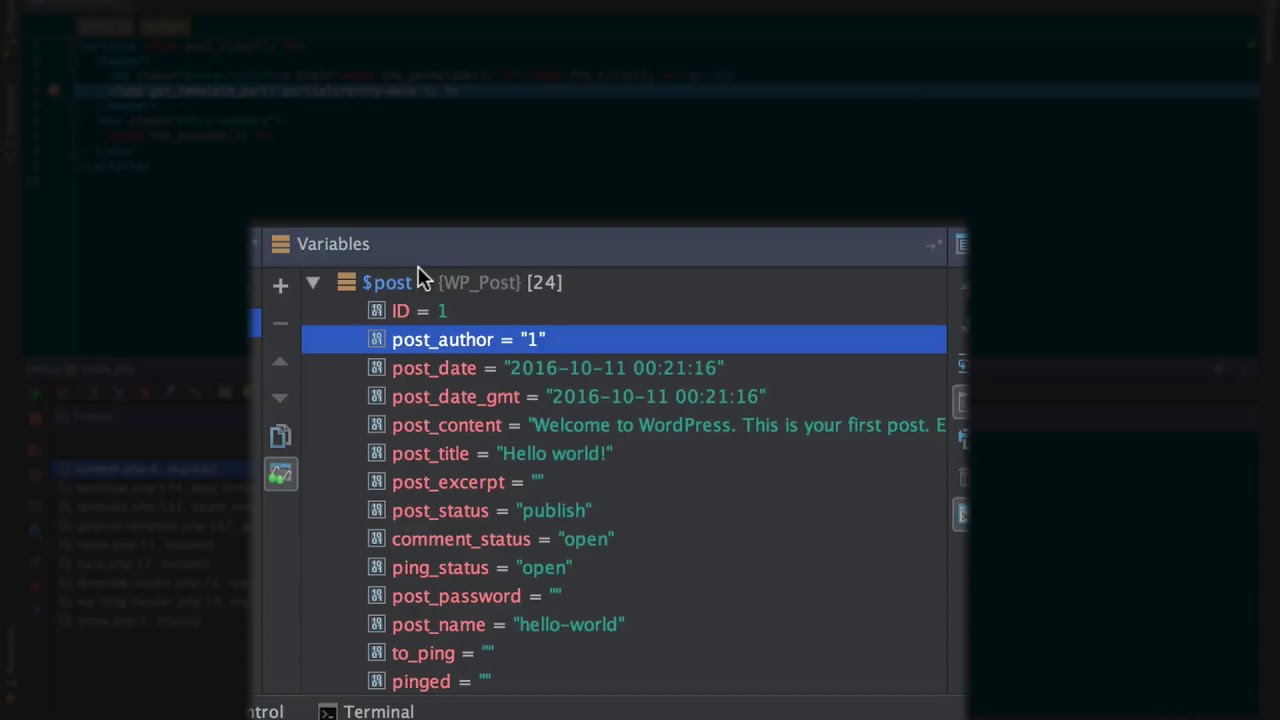Click the field icon next to pinged
Viewport: 1280px width, 720px height.
coord(376,682)
